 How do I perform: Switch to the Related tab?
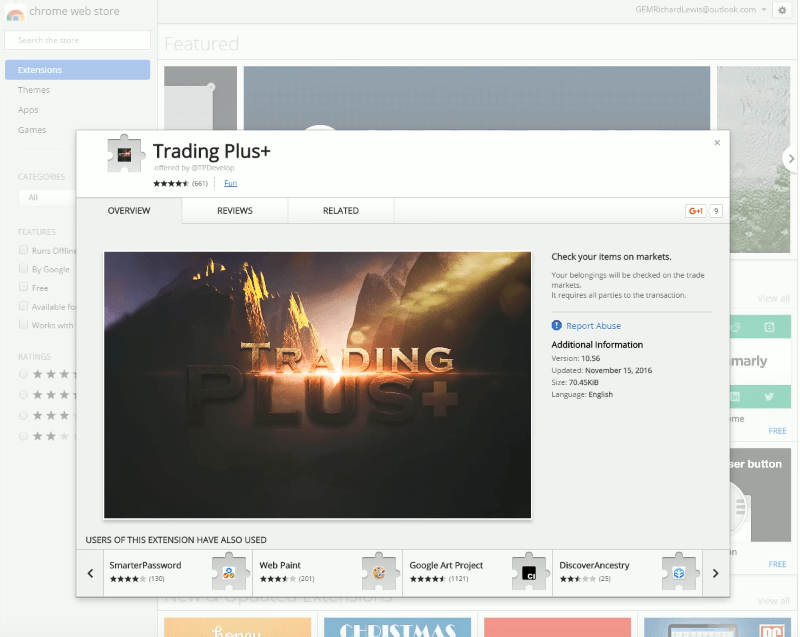(x=341, y=211)
